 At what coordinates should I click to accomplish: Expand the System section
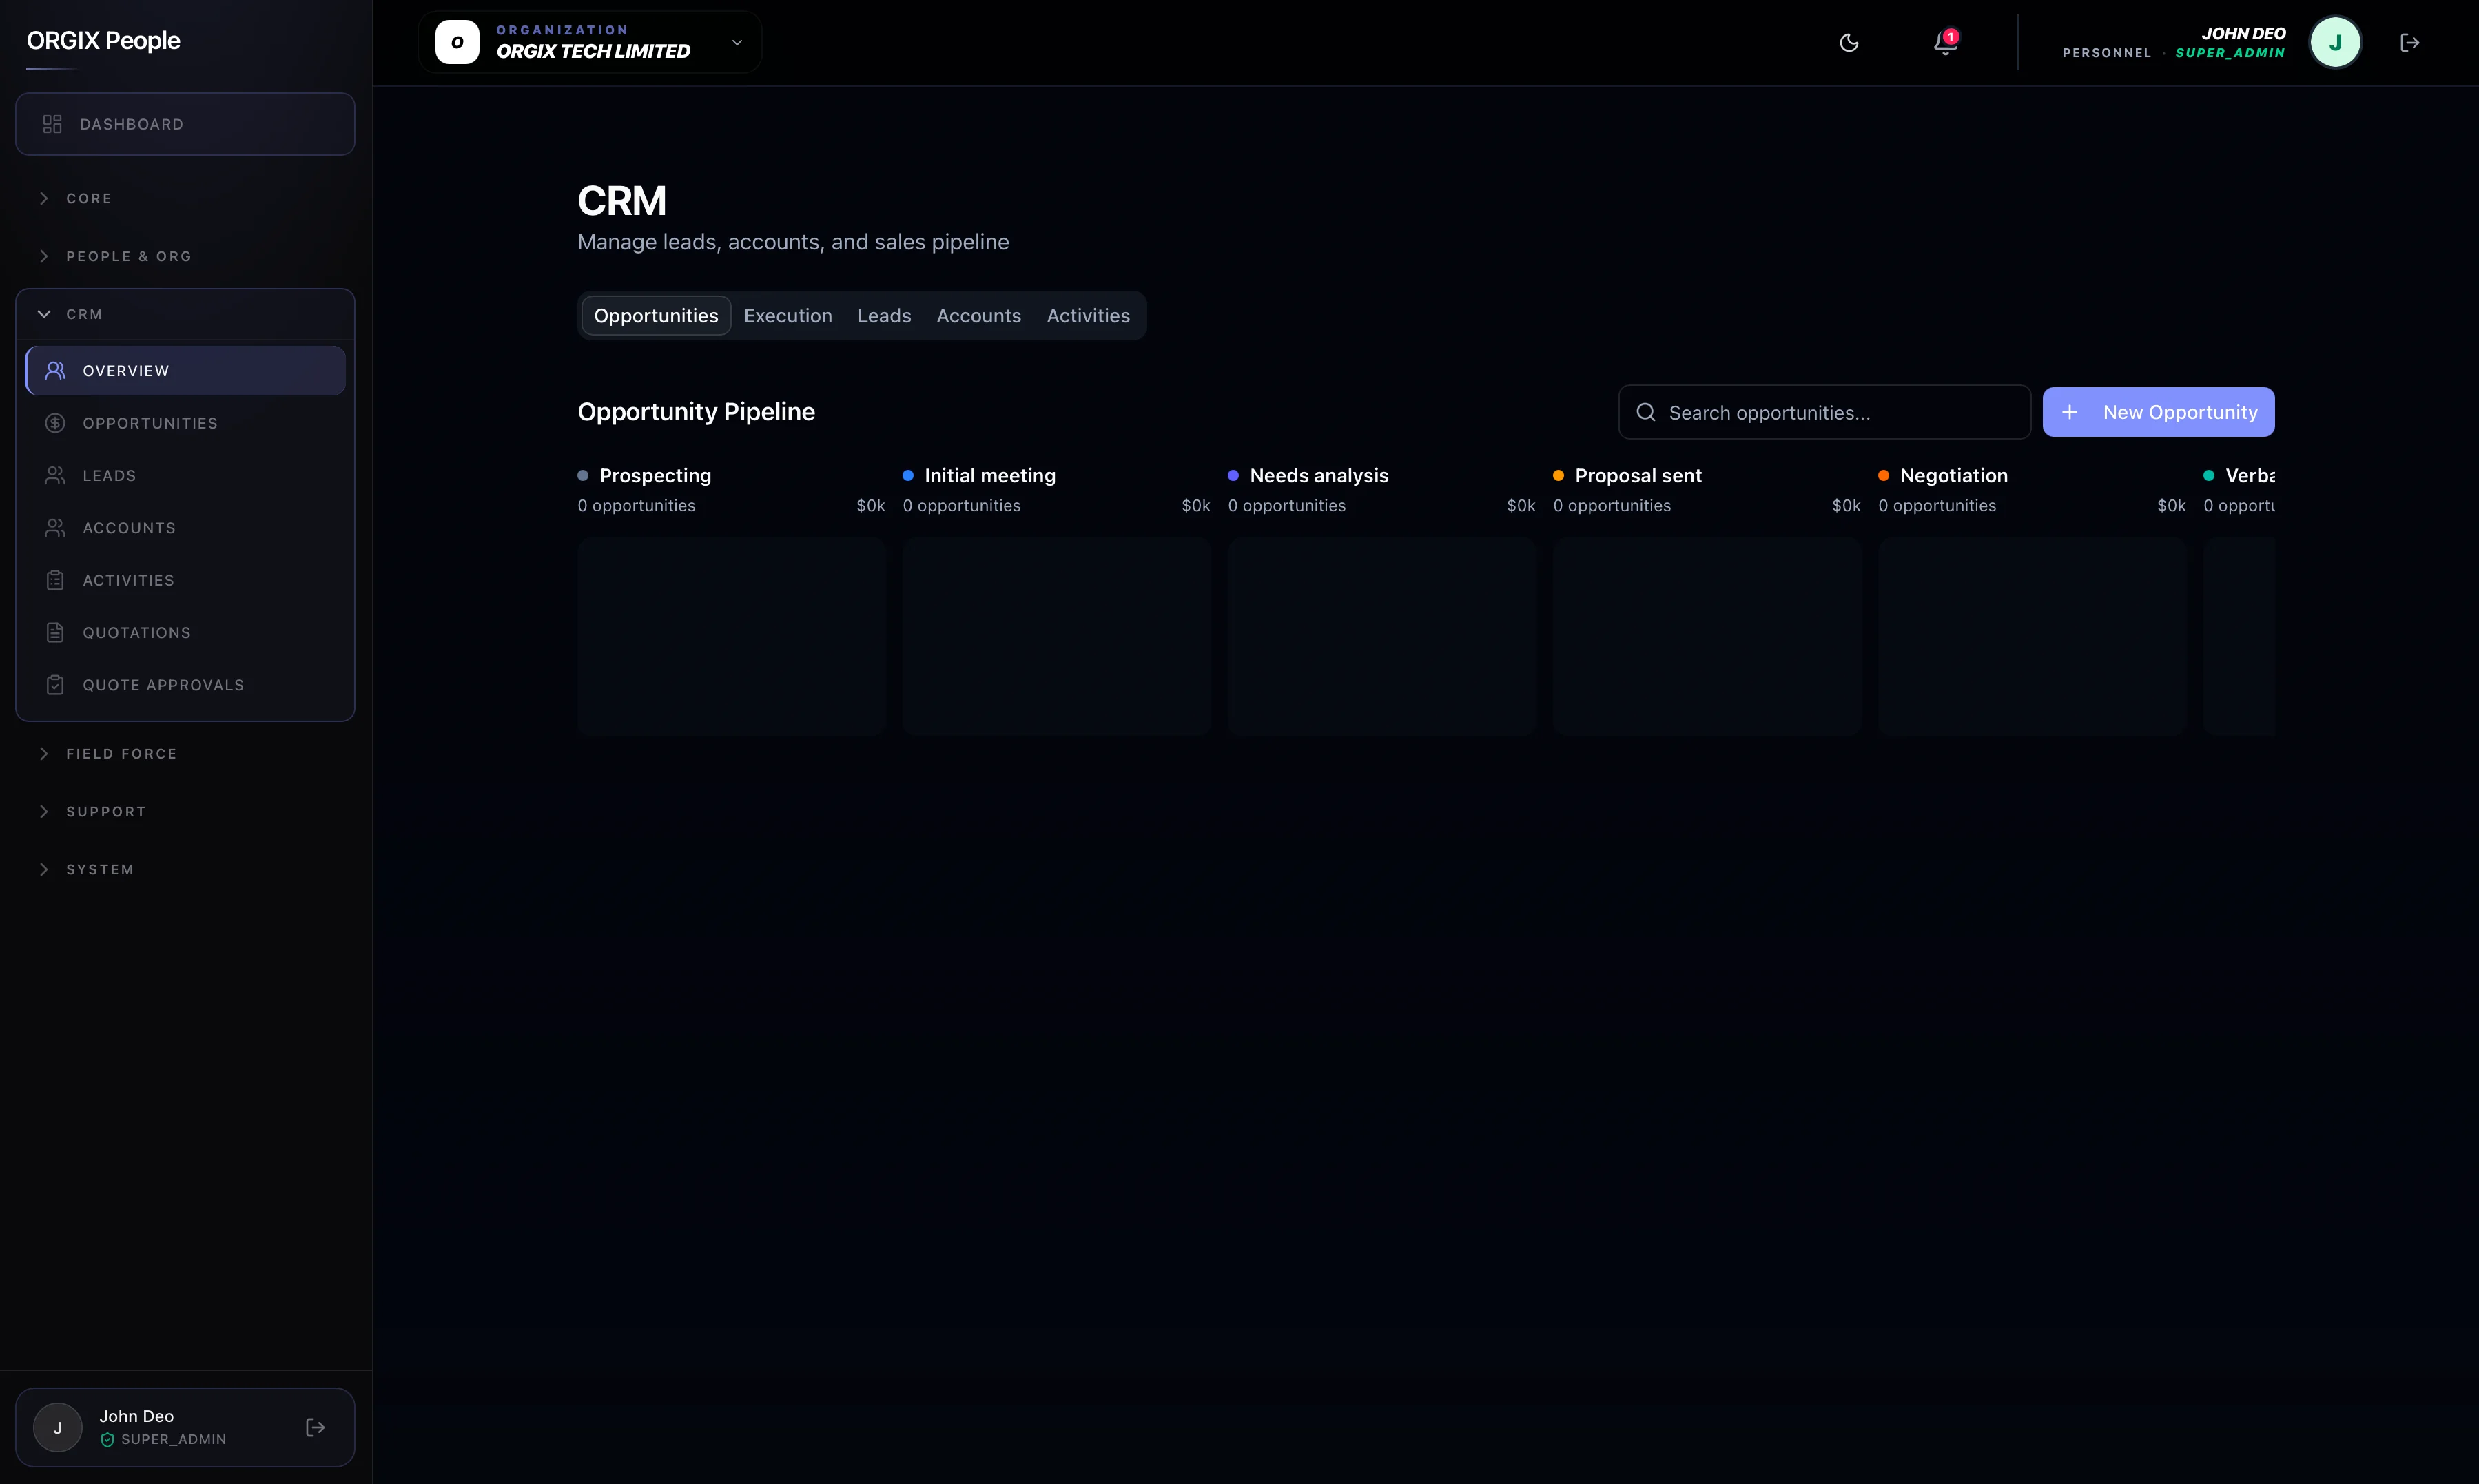tap(185, 870)
